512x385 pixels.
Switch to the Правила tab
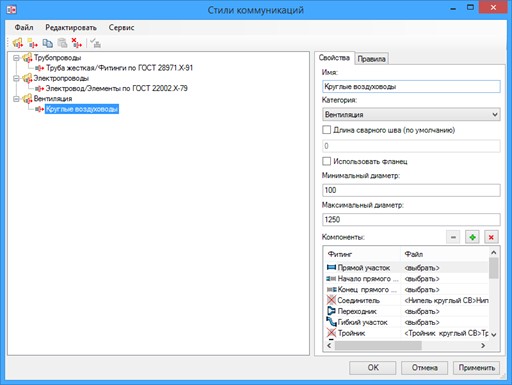point(371,59)
